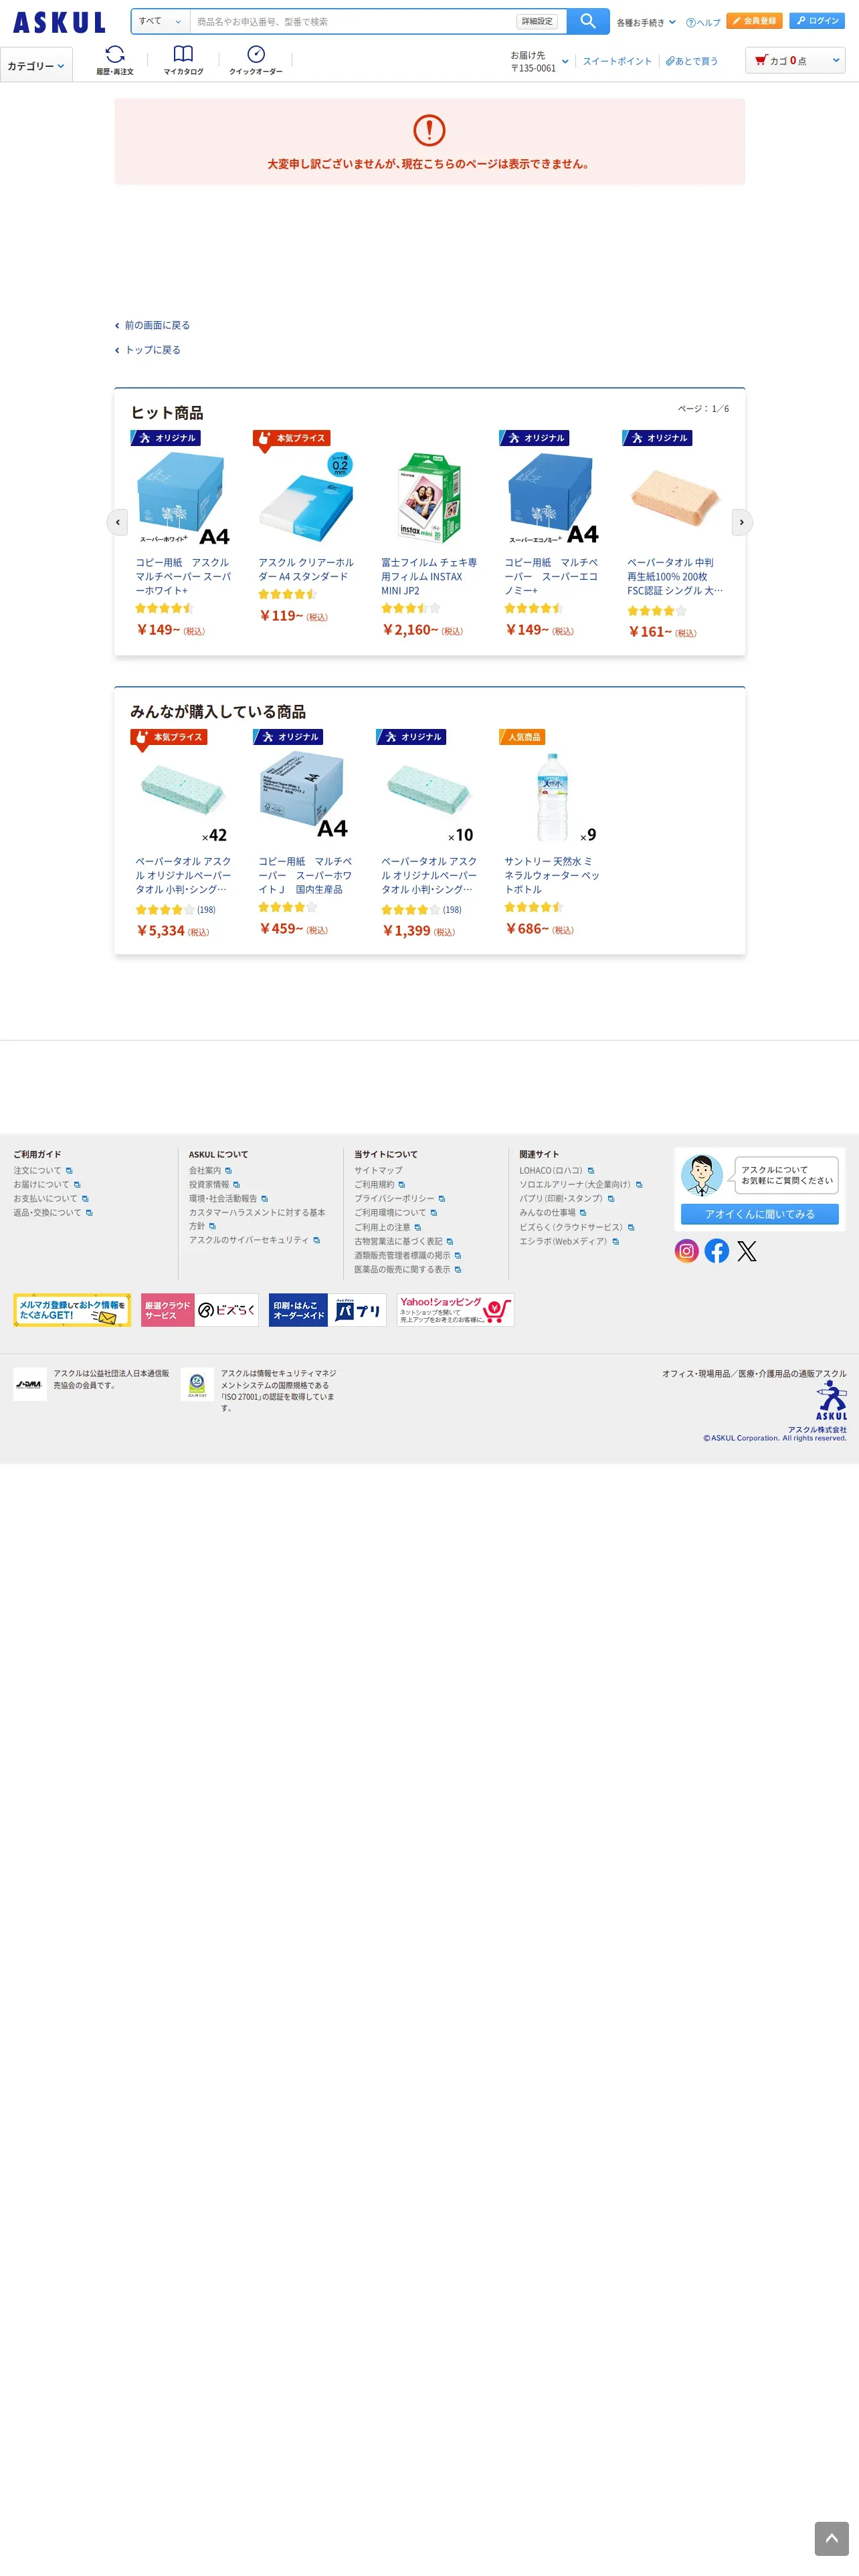Click the パプリ 印刷・はんこ banner
Viewport: 859px width, 2576px height.
tap(327, 1310)
